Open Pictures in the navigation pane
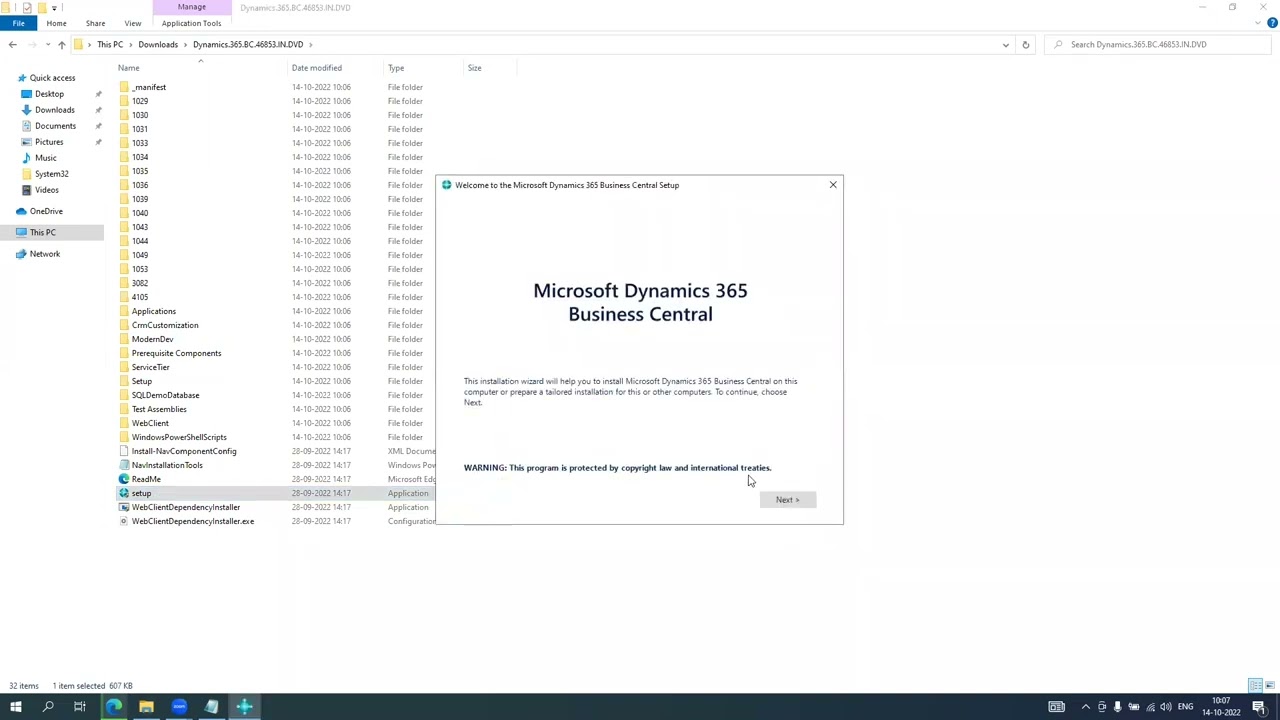The height and width of the screenshot is (720, 1280). (x=49, y=142)
